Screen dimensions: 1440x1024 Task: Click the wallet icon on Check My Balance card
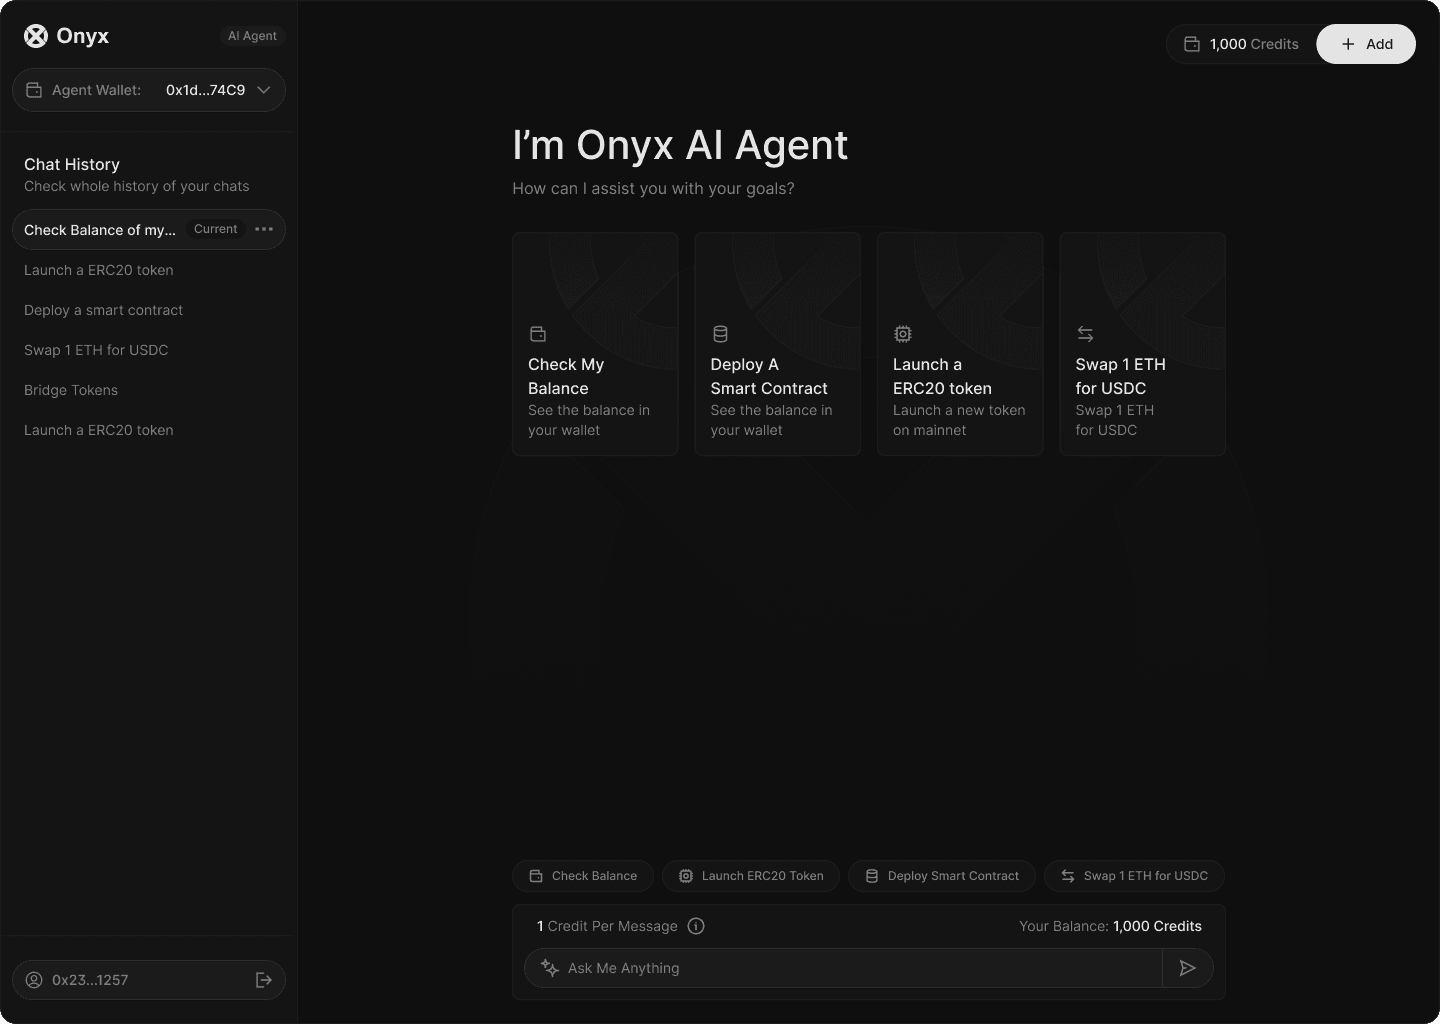tap(538, 333)
